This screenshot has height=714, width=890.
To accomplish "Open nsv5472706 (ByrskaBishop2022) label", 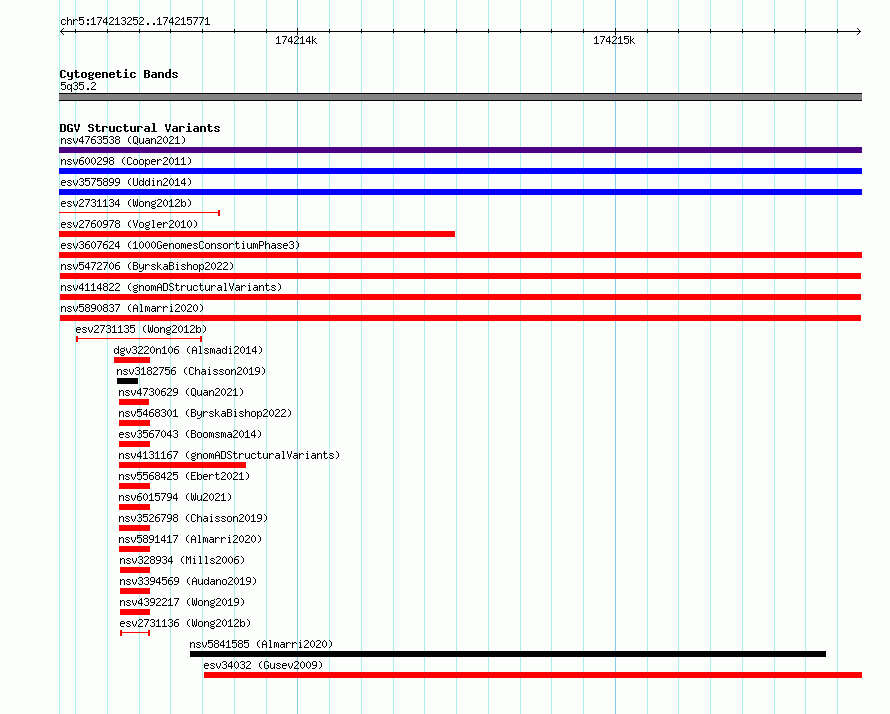I will (x=147, y=266).
